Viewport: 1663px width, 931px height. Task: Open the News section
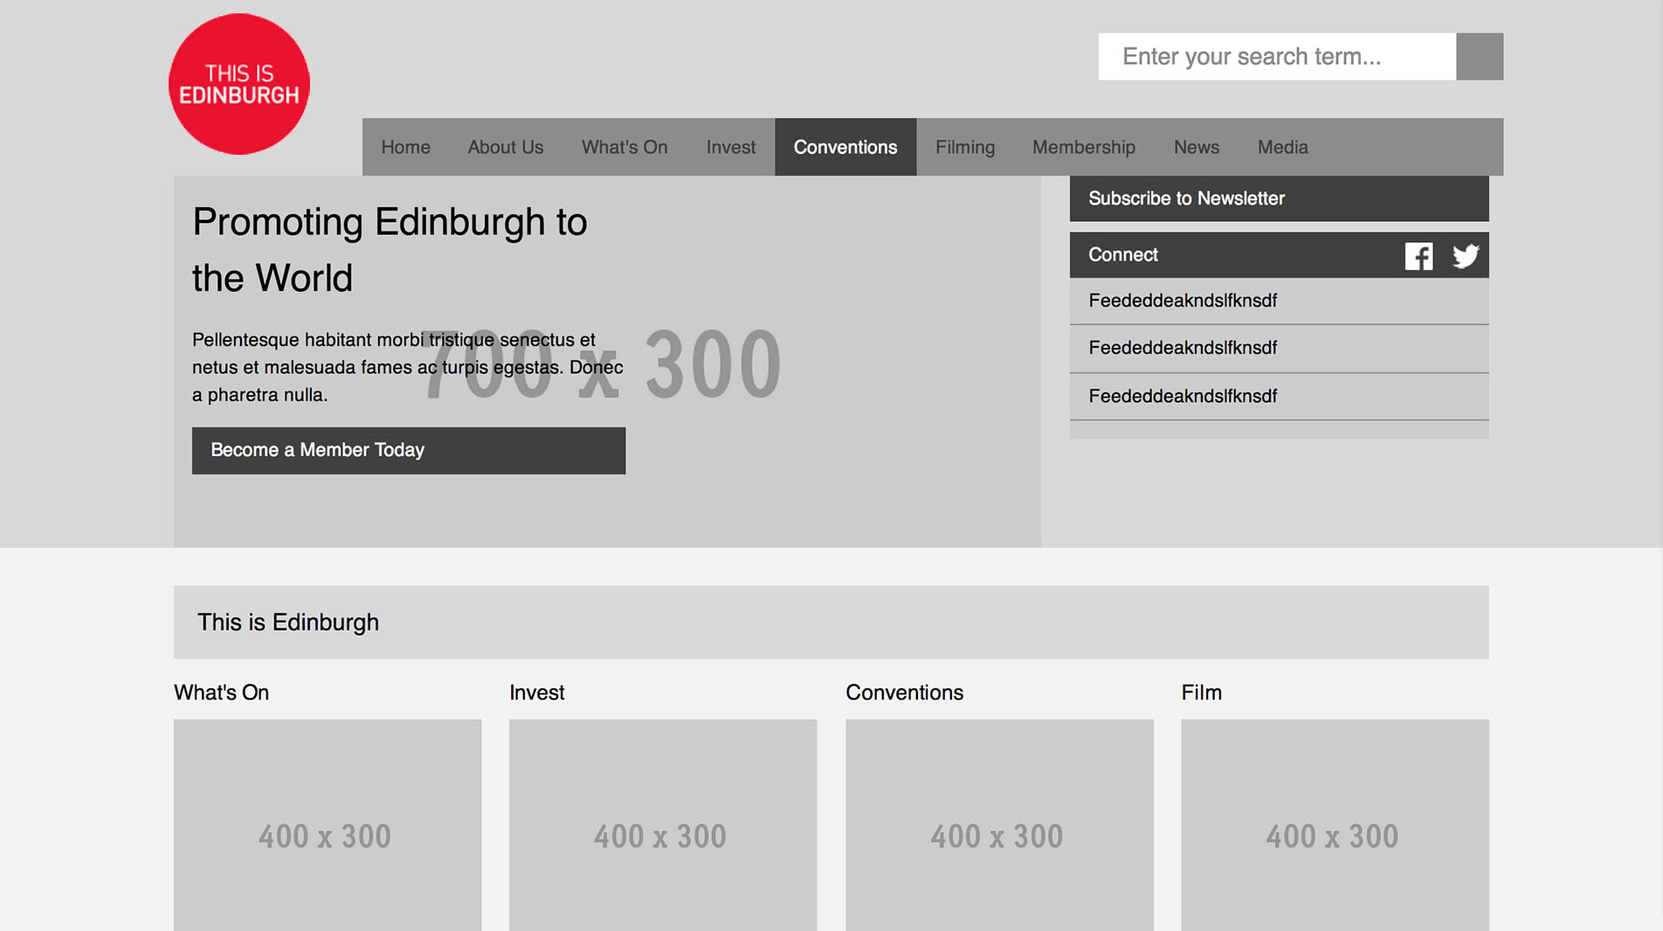1196,147
